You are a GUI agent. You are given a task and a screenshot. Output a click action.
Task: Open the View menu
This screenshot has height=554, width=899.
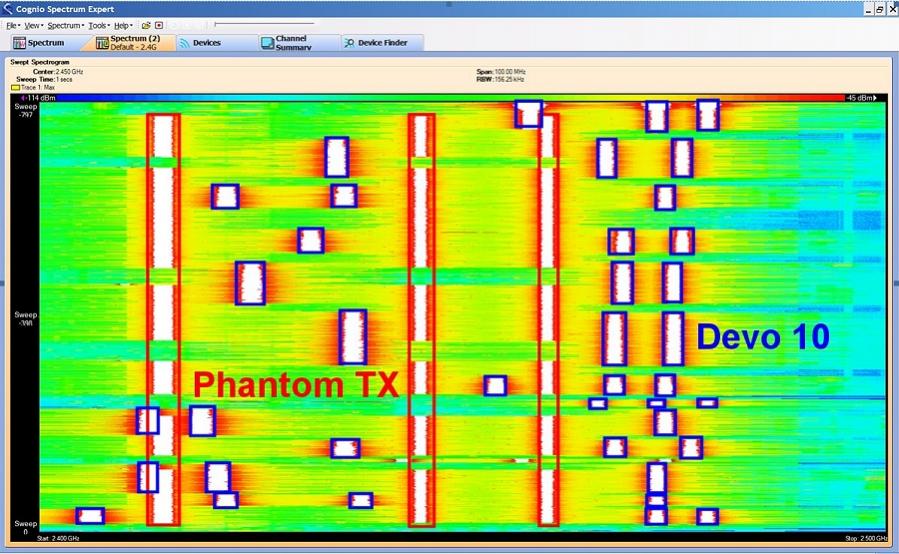pos(33,25)
